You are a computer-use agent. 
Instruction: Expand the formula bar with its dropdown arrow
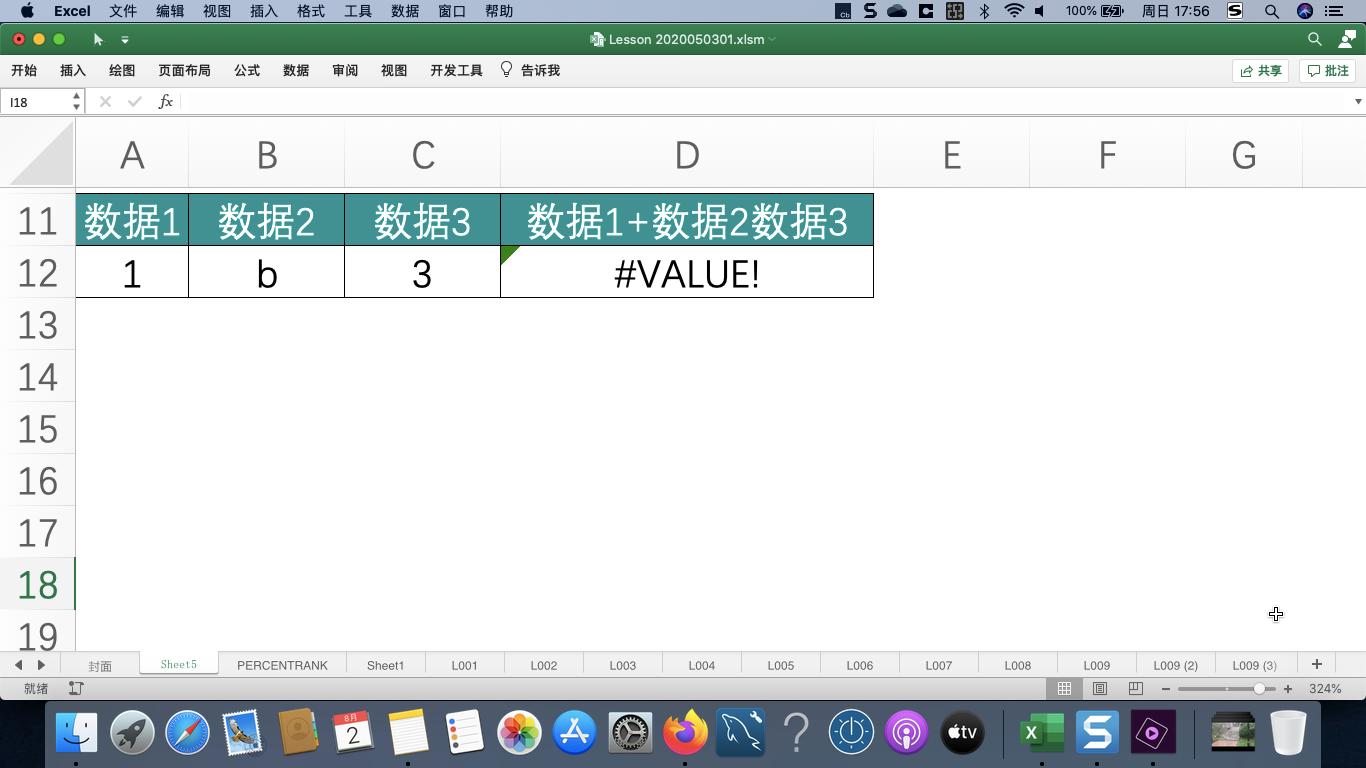point(1357,101)
